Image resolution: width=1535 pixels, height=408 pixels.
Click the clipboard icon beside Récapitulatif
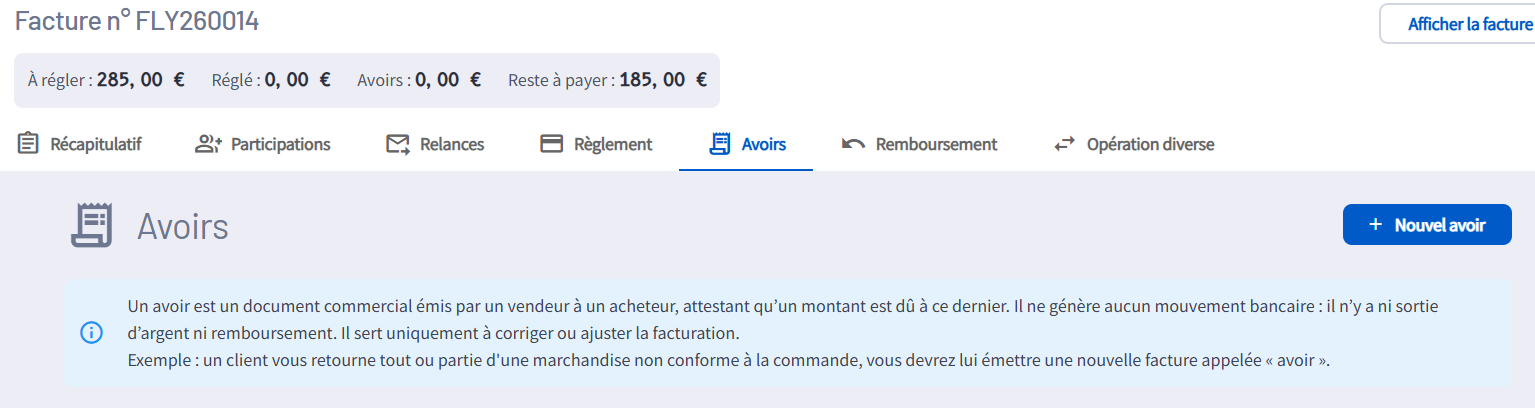28,144
